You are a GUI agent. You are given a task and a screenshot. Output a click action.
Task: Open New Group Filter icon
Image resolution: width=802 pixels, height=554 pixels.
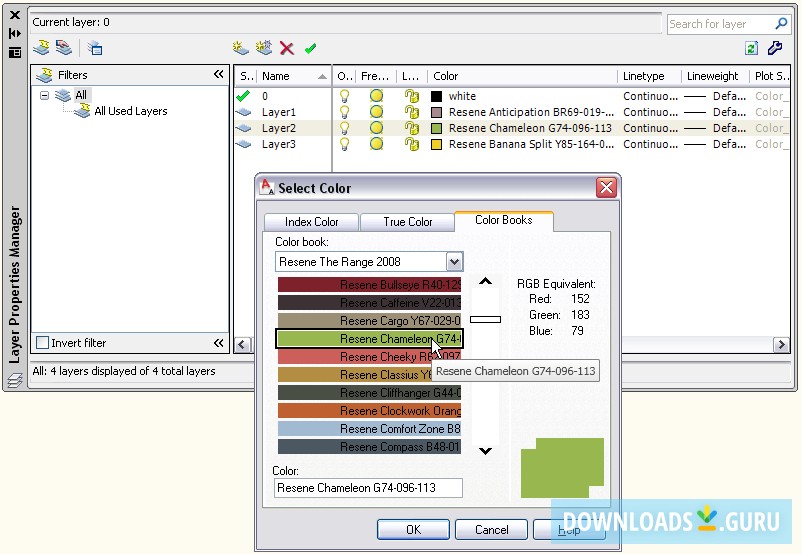(64, 48)
